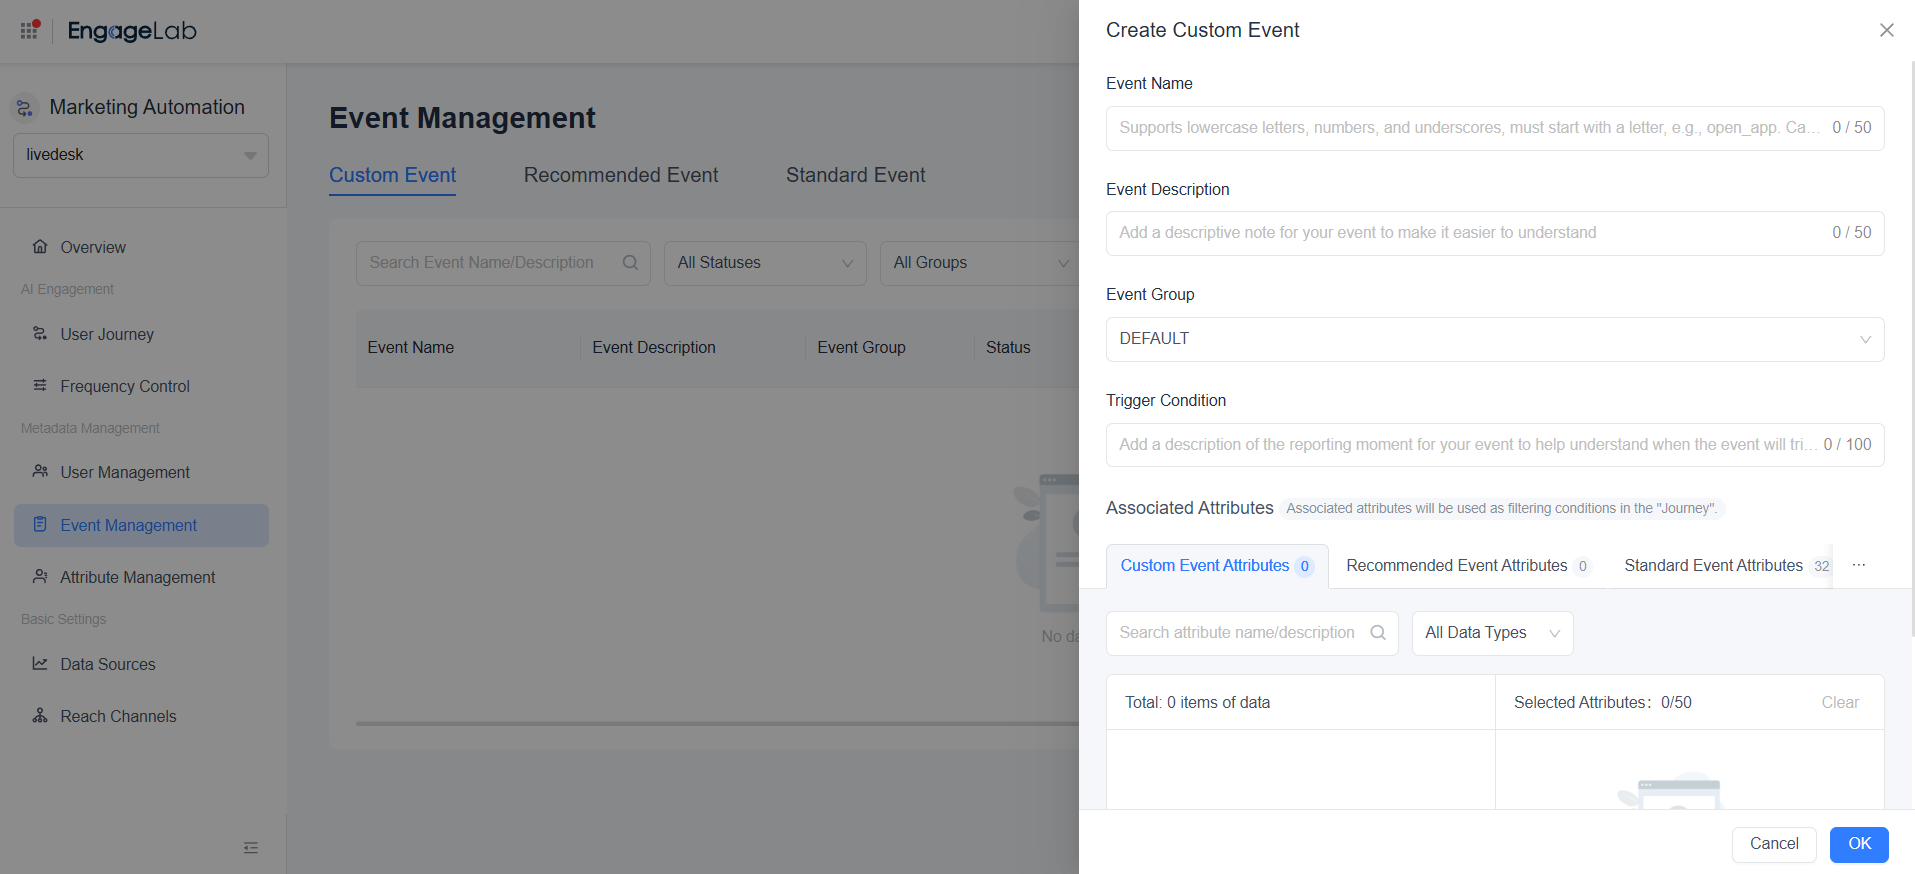Clear the selected attributes
This screenshot has height=874, width=1915.
point(1839,703)
